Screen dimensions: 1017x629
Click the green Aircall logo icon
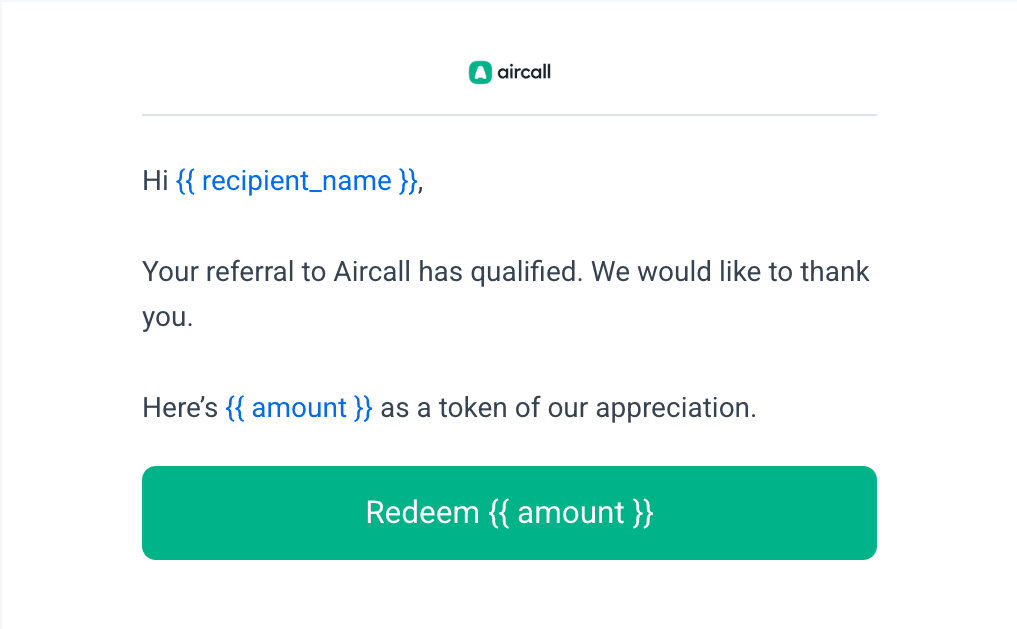(480, 72)
